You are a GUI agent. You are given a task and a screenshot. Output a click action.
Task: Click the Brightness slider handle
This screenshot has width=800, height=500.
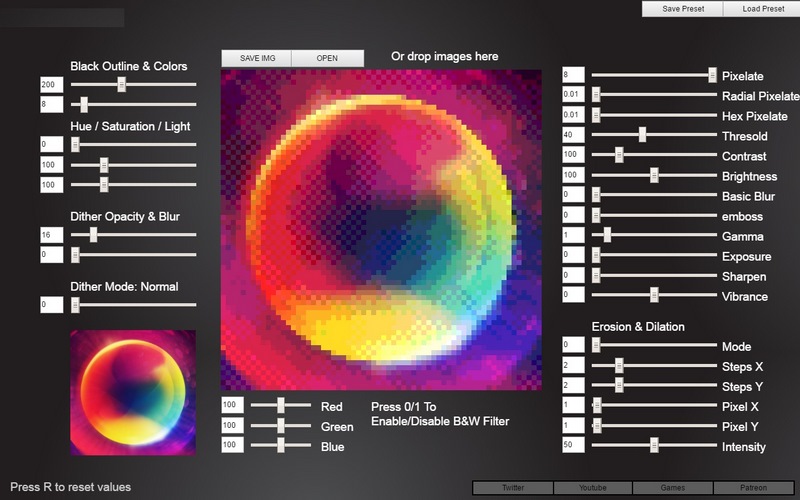click(x=654, y=175)
